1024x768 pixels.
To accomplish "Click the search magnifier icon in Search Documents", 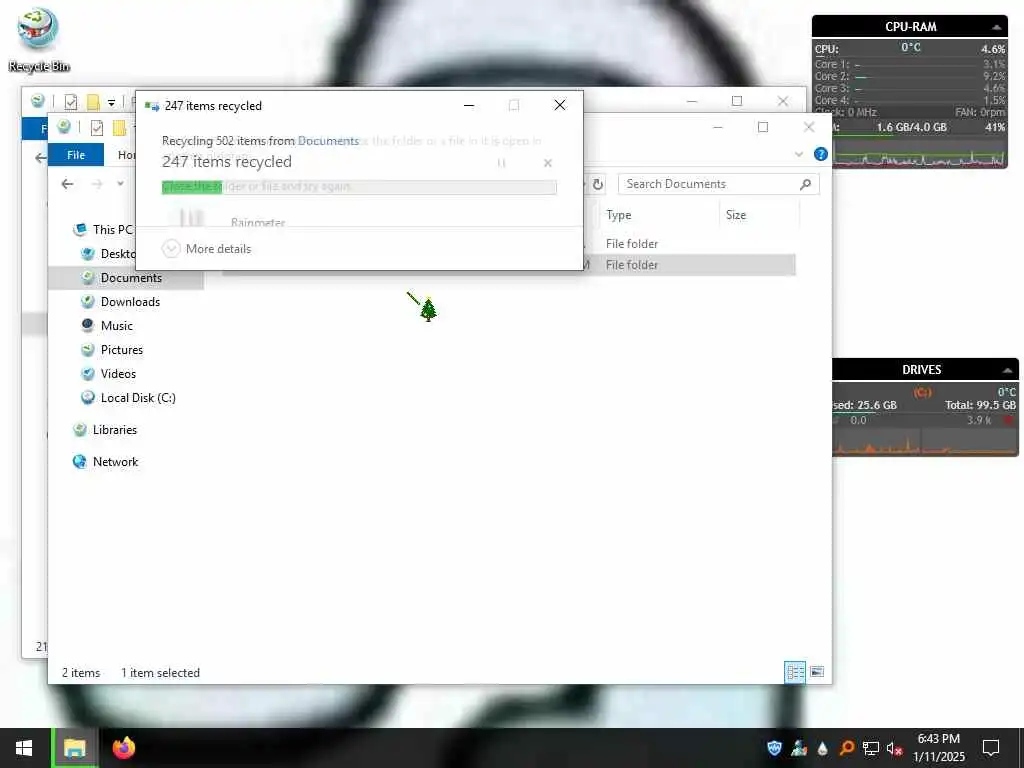I will [806, 184].
